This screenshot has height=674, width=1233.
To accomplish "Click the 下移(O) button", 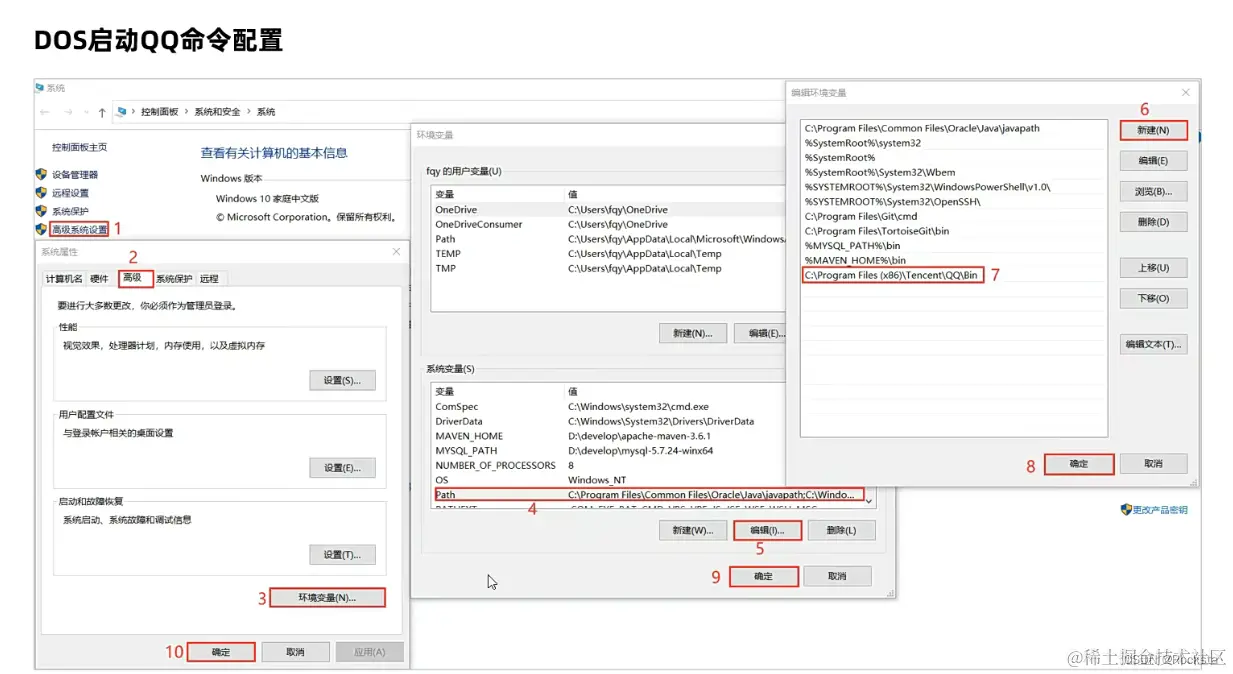I will click(x=1153, y=298).
